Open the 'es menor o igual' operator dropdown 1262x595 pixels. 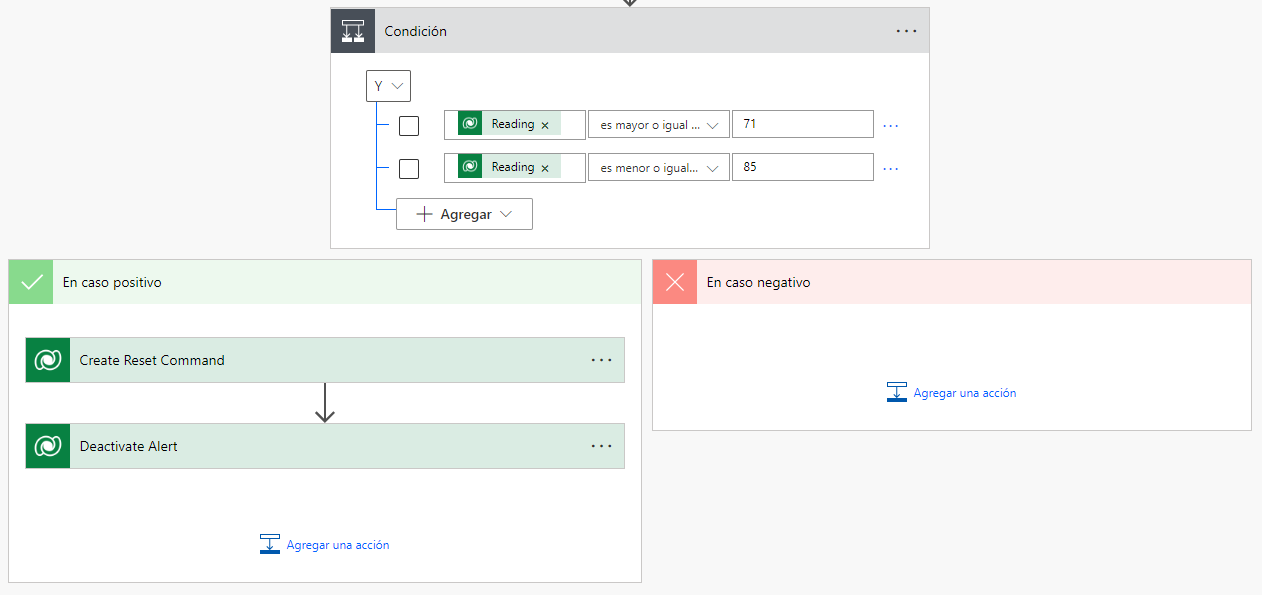click(659, 167)
